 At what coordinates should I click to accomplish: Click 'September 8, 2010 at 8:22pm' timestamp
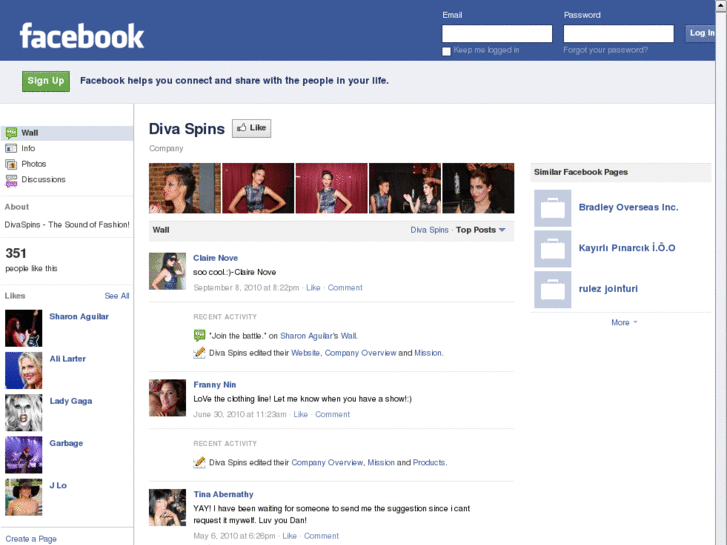246,288
